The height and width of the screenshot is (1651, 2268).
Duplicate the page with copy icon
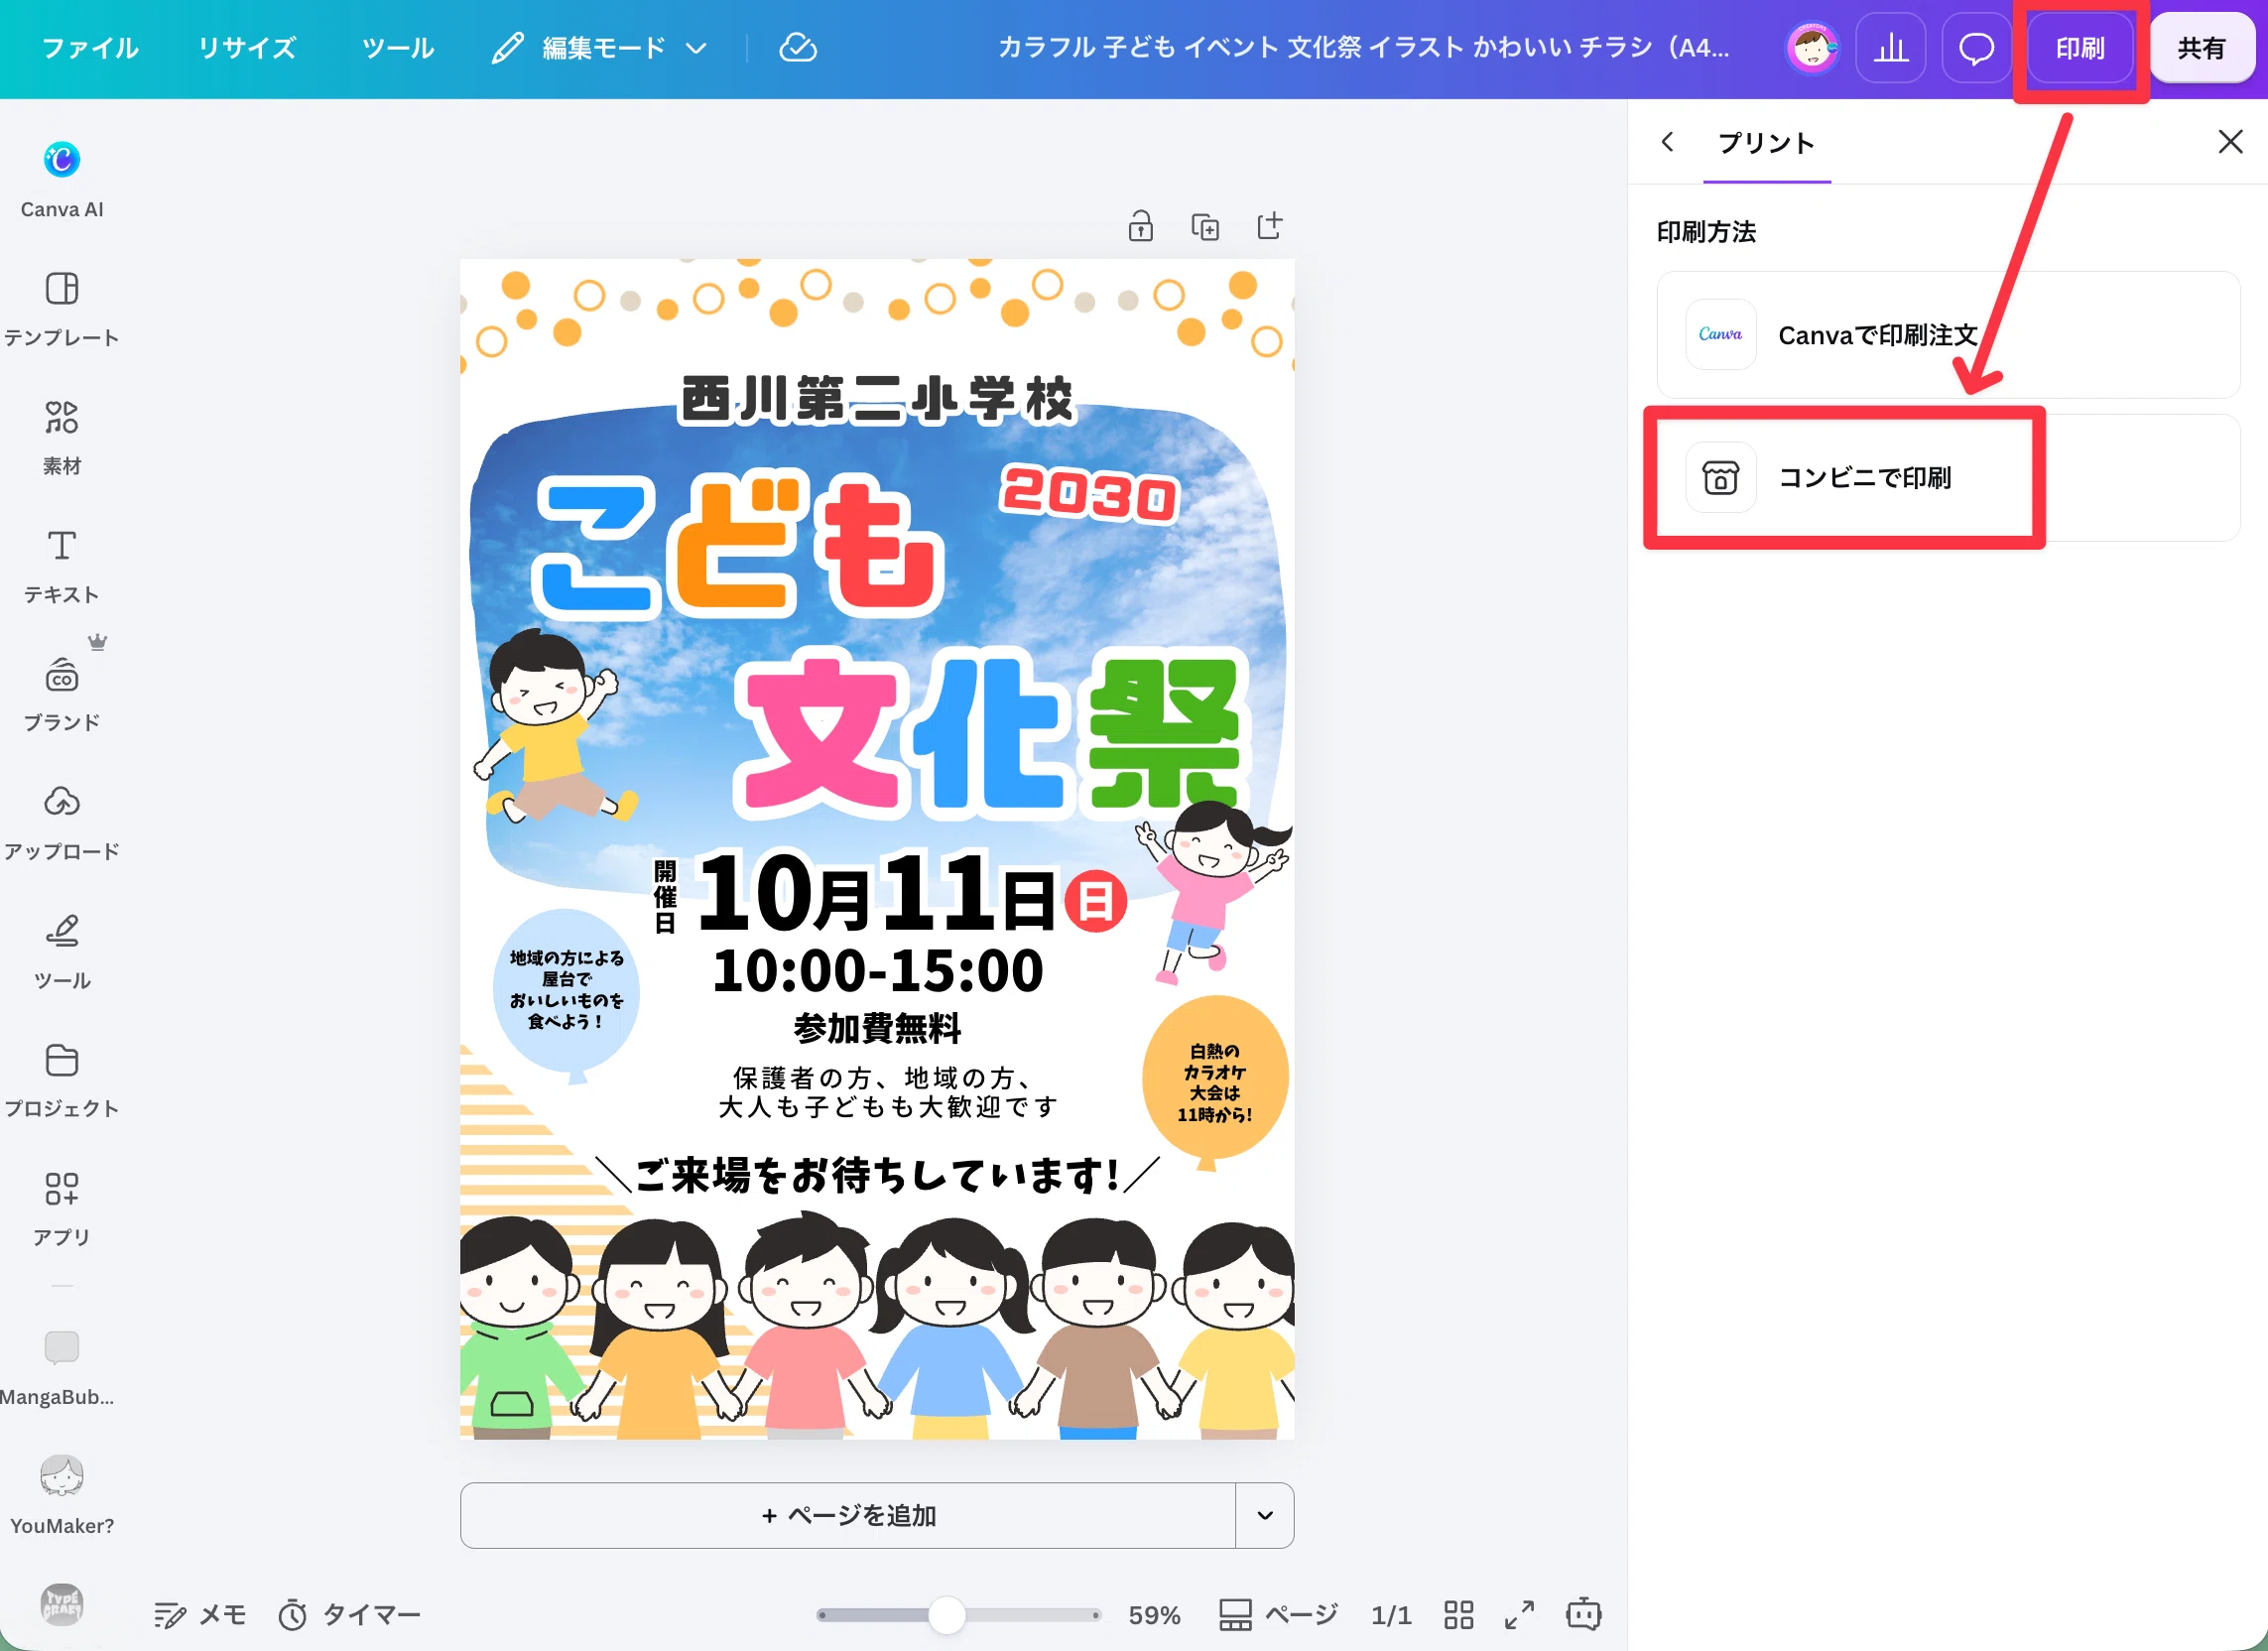tap(1205, 227)
